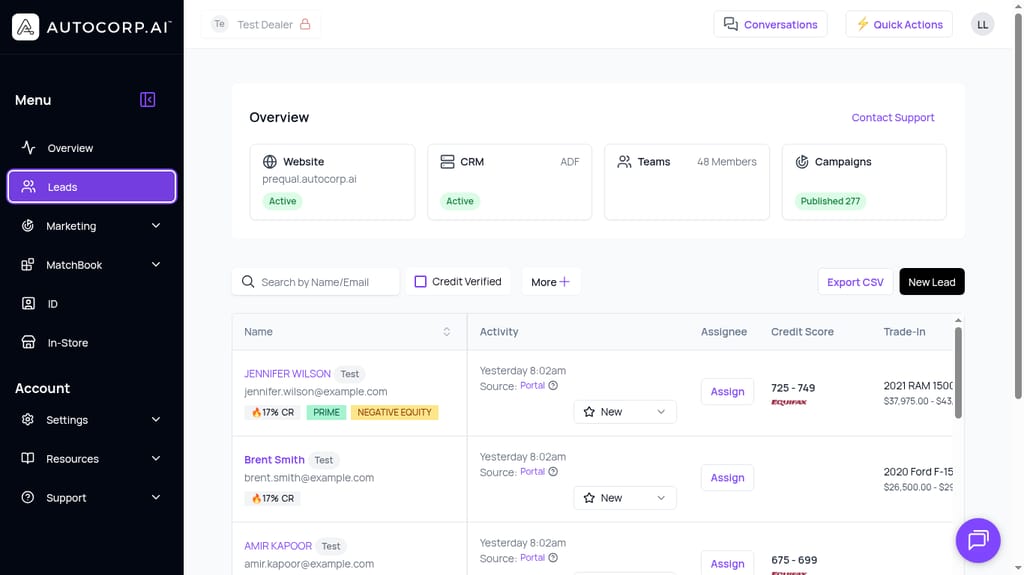Click info icon next to Jennifer Wilson's Portal source
The height and width of the screenshot is (575, 1024).
[x=553, y=386]
